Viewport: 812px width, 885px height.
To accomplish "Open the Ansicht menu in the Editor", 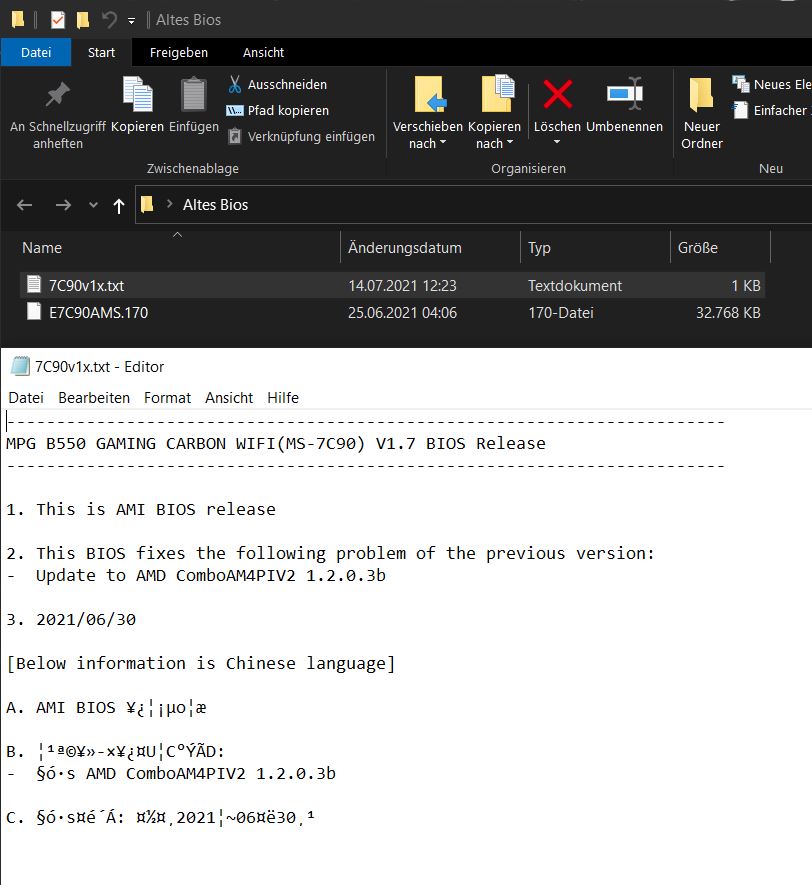I will tap(229, 398).
